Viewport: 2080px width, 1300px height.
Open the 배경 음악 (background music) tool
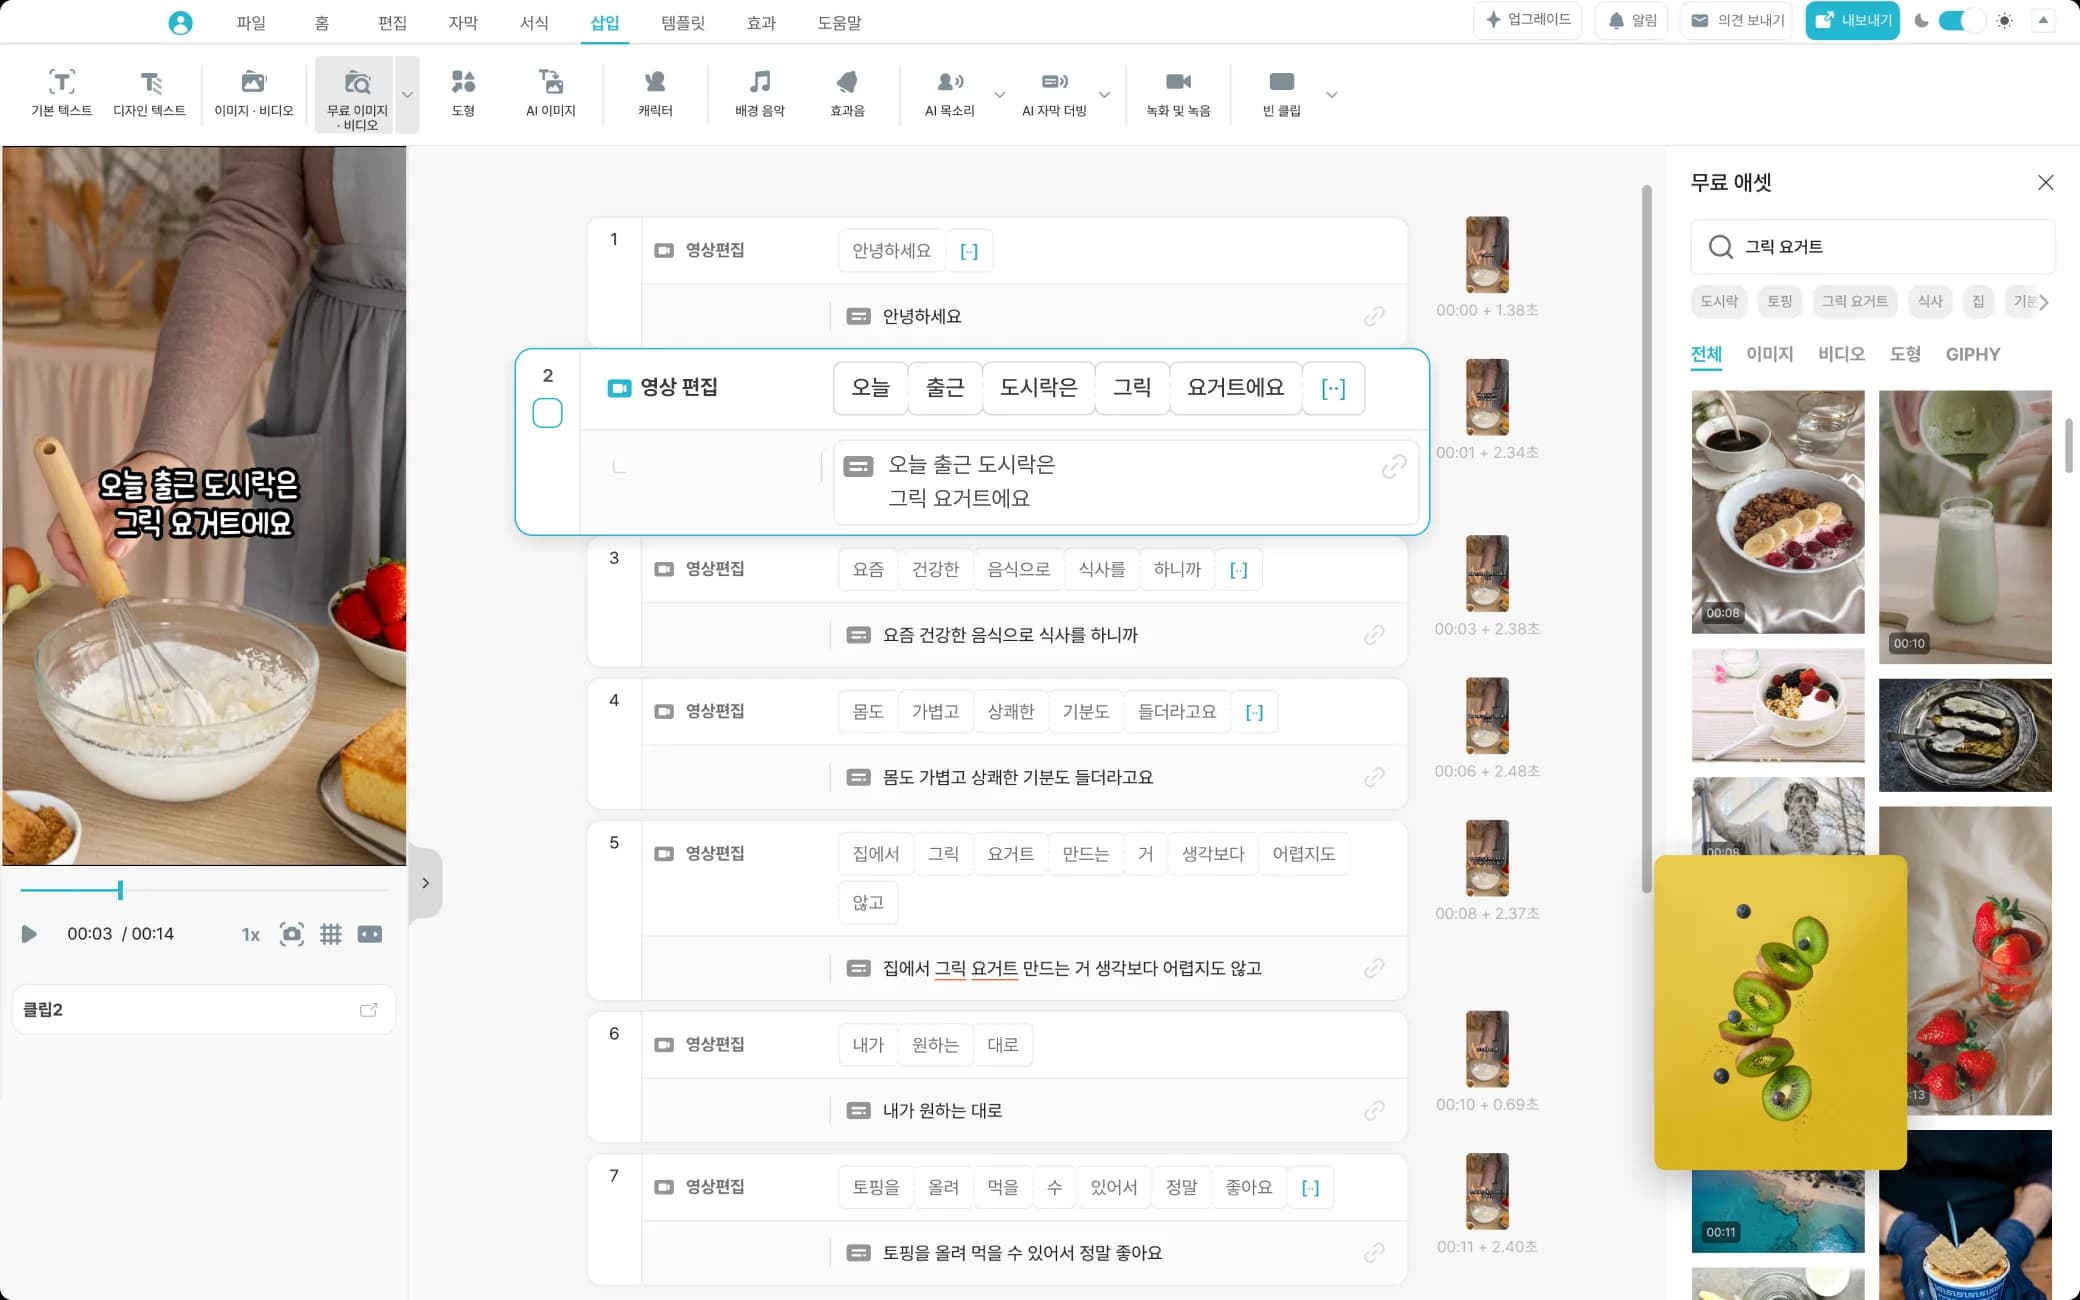click(x=759, y=92)
